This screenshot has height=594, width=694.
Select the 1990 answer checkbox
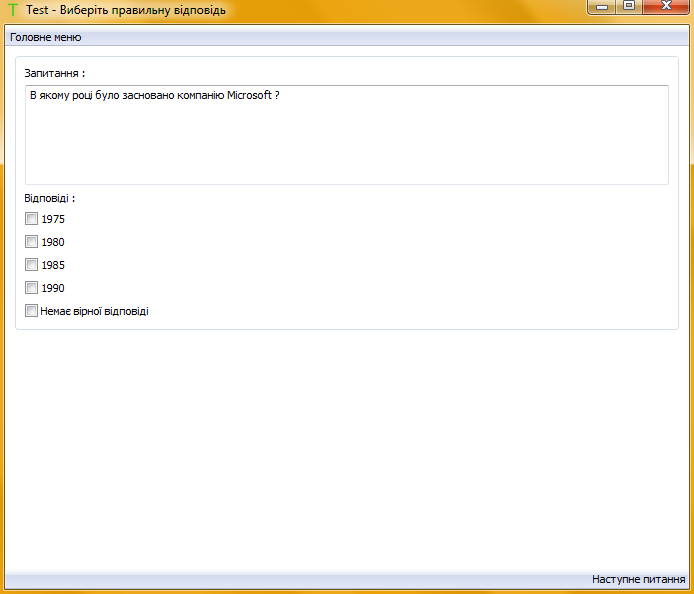point(31,288)
